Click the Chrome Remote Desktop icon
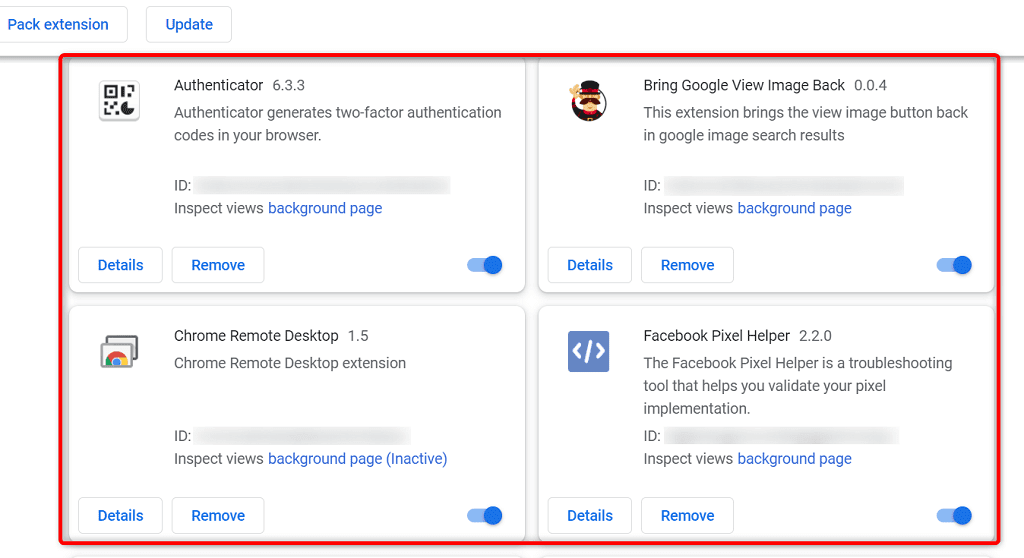Screen dimensions: 1024x558 tap(119, 352)
